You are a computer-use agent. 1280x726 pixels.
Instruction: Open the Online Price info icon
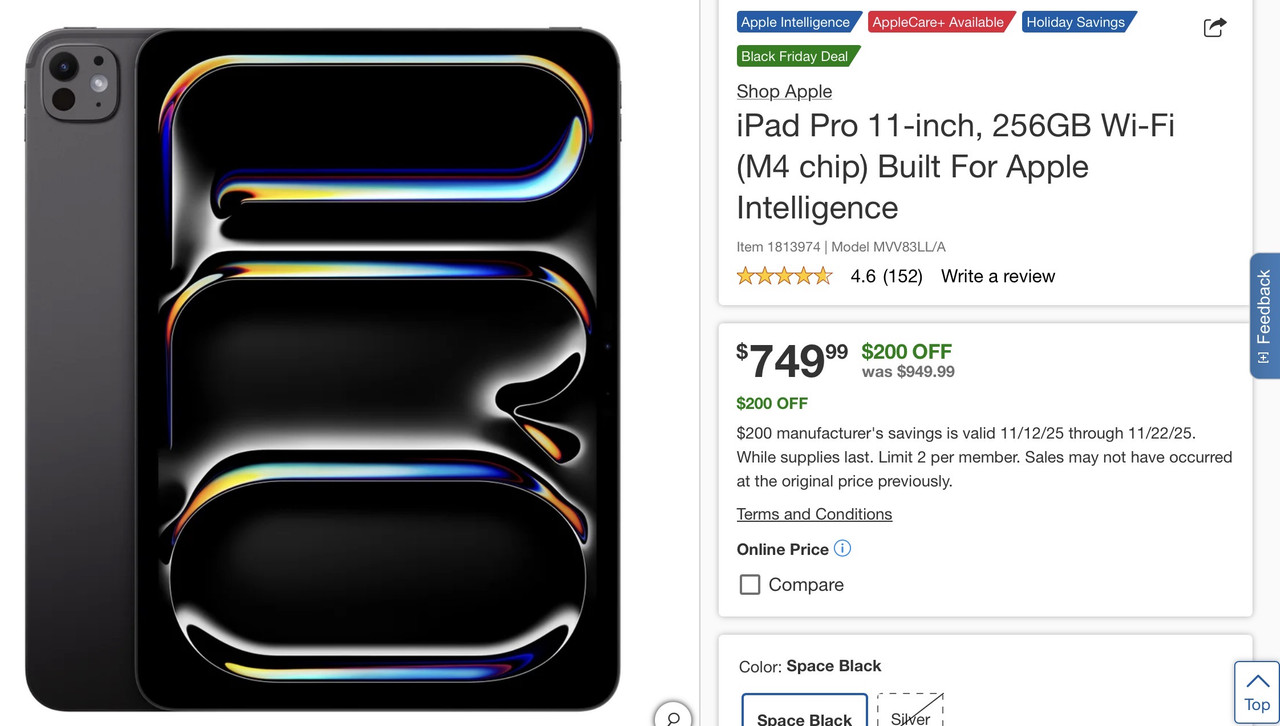[842, 548]
